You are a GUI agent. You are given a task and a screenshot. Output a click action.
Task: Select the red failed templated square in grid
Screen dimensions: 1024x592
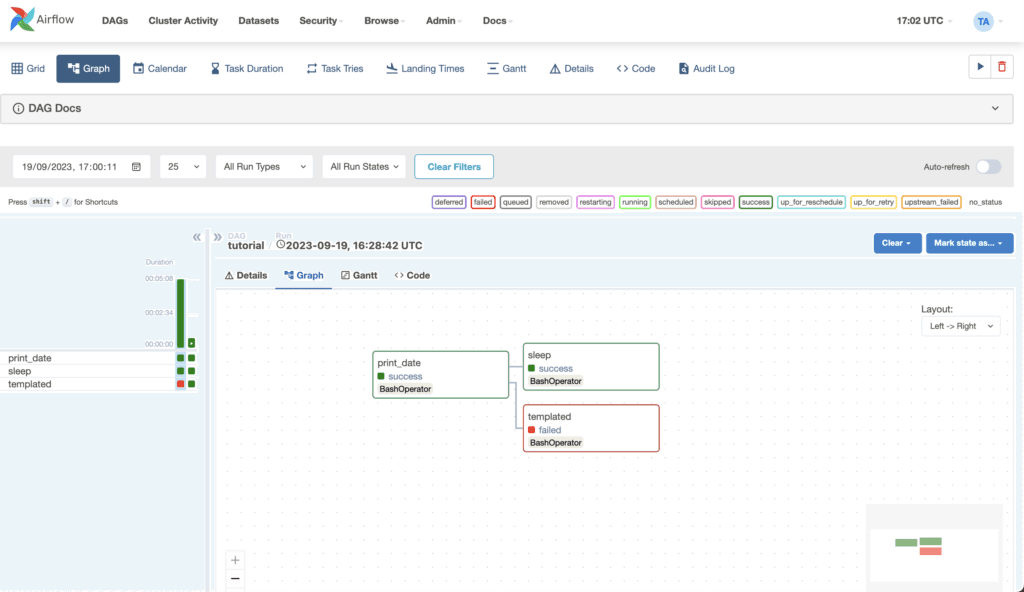(180, 384)
